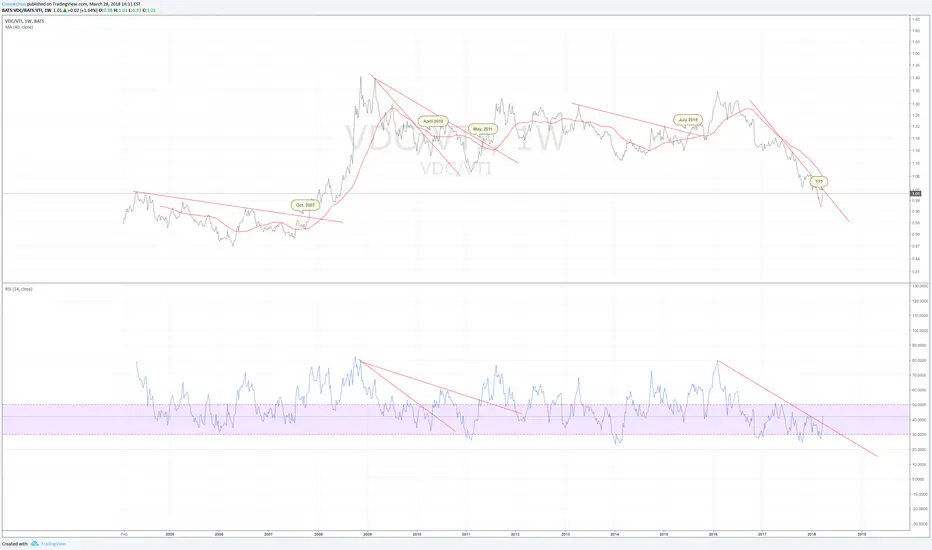This screenshot has width=932, height=550.
Task: Click the 'MA (40, close)' indicator legend
Action: coord(19,27)
